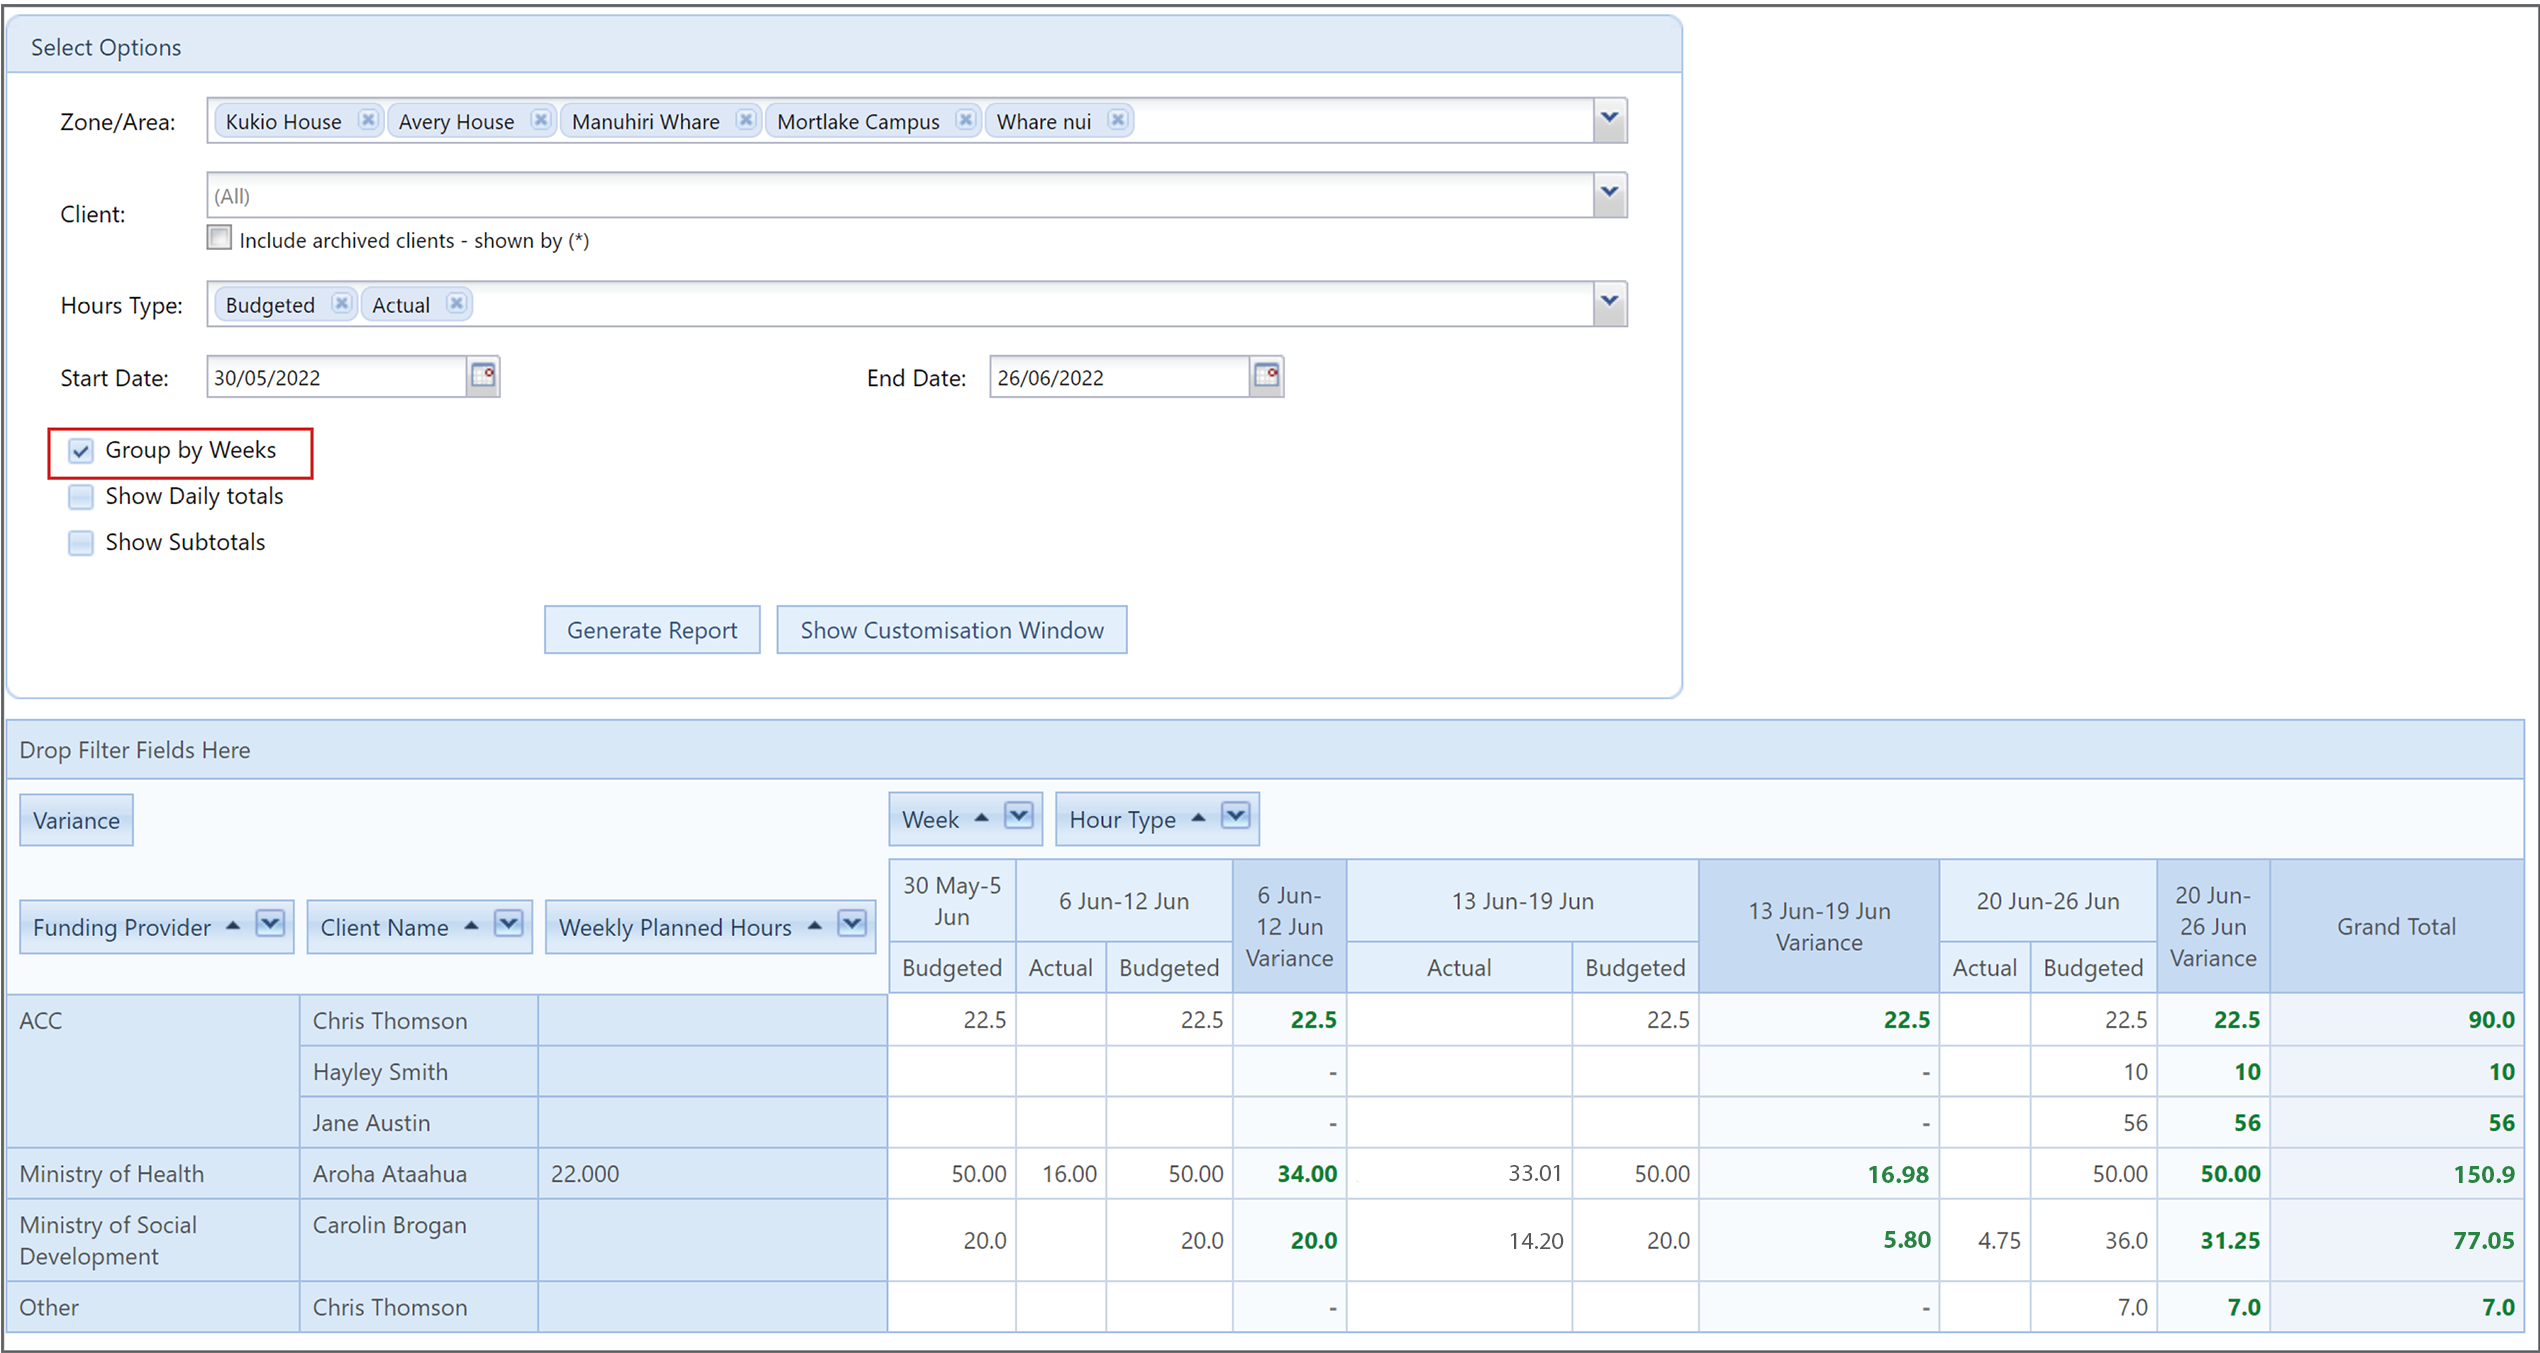Expand the Hours Type dropdown
The image size is (2540, 1353).
pyautogui.click(x=1609, y=303)
